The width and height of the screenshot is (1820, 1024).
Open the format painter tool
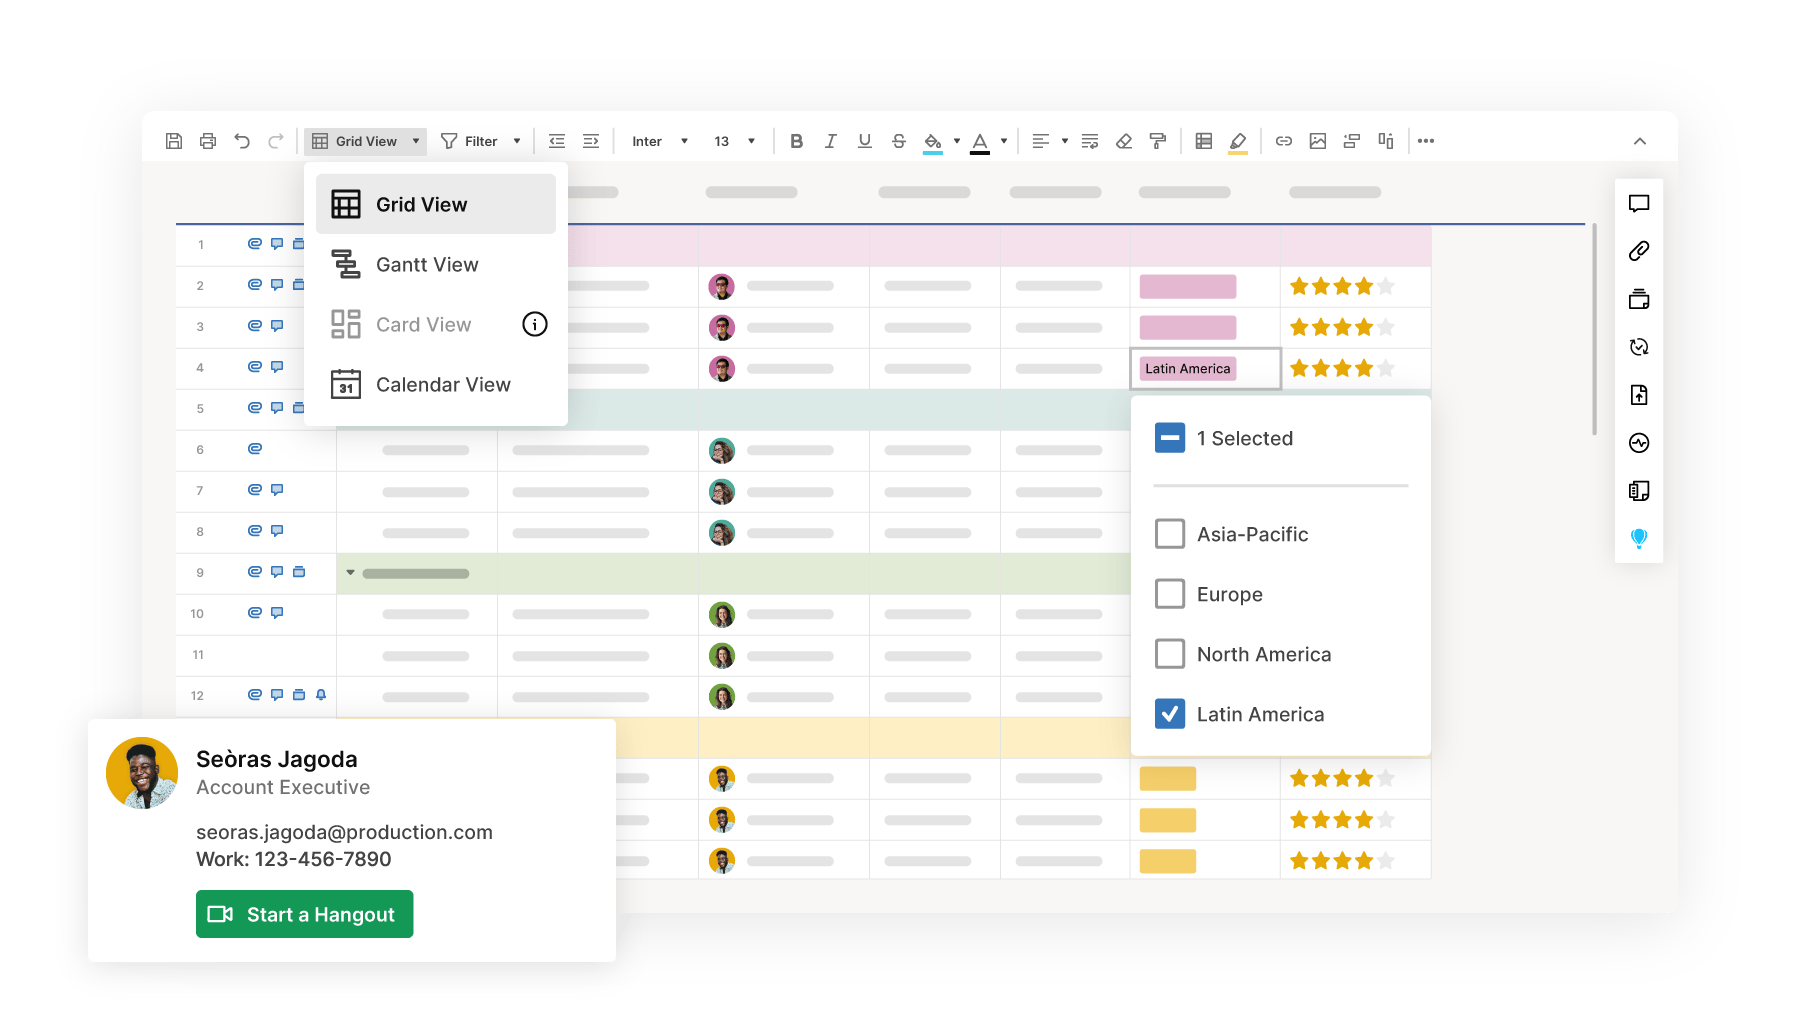coord(1158,141)
